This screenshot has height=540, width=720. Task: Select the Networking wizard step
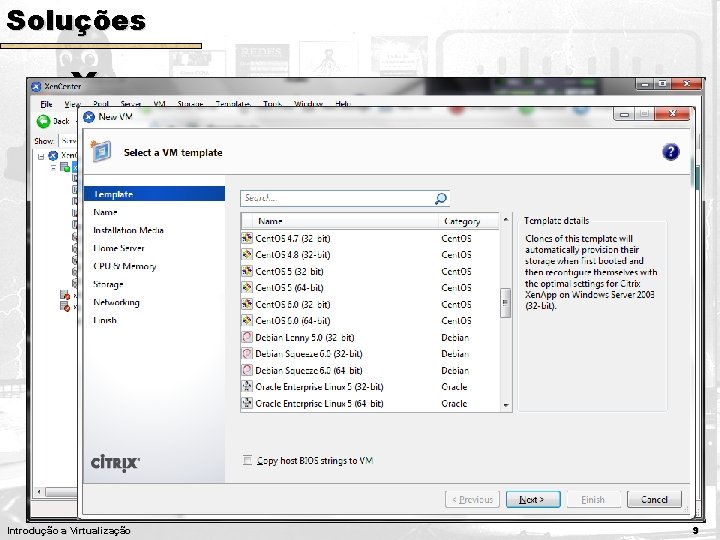(116, 302)
